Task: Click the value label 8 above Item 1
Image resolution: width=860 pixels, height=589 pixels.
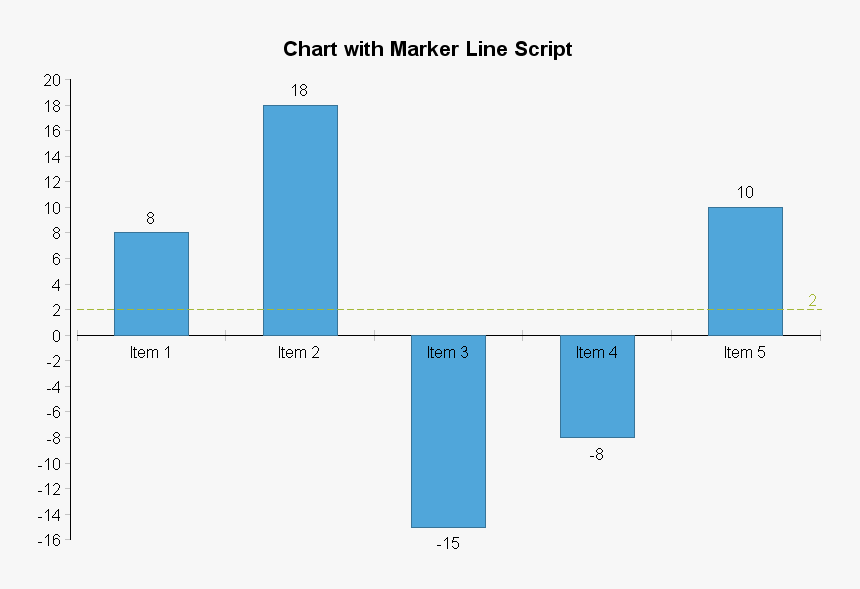Action: coord(150,218)
